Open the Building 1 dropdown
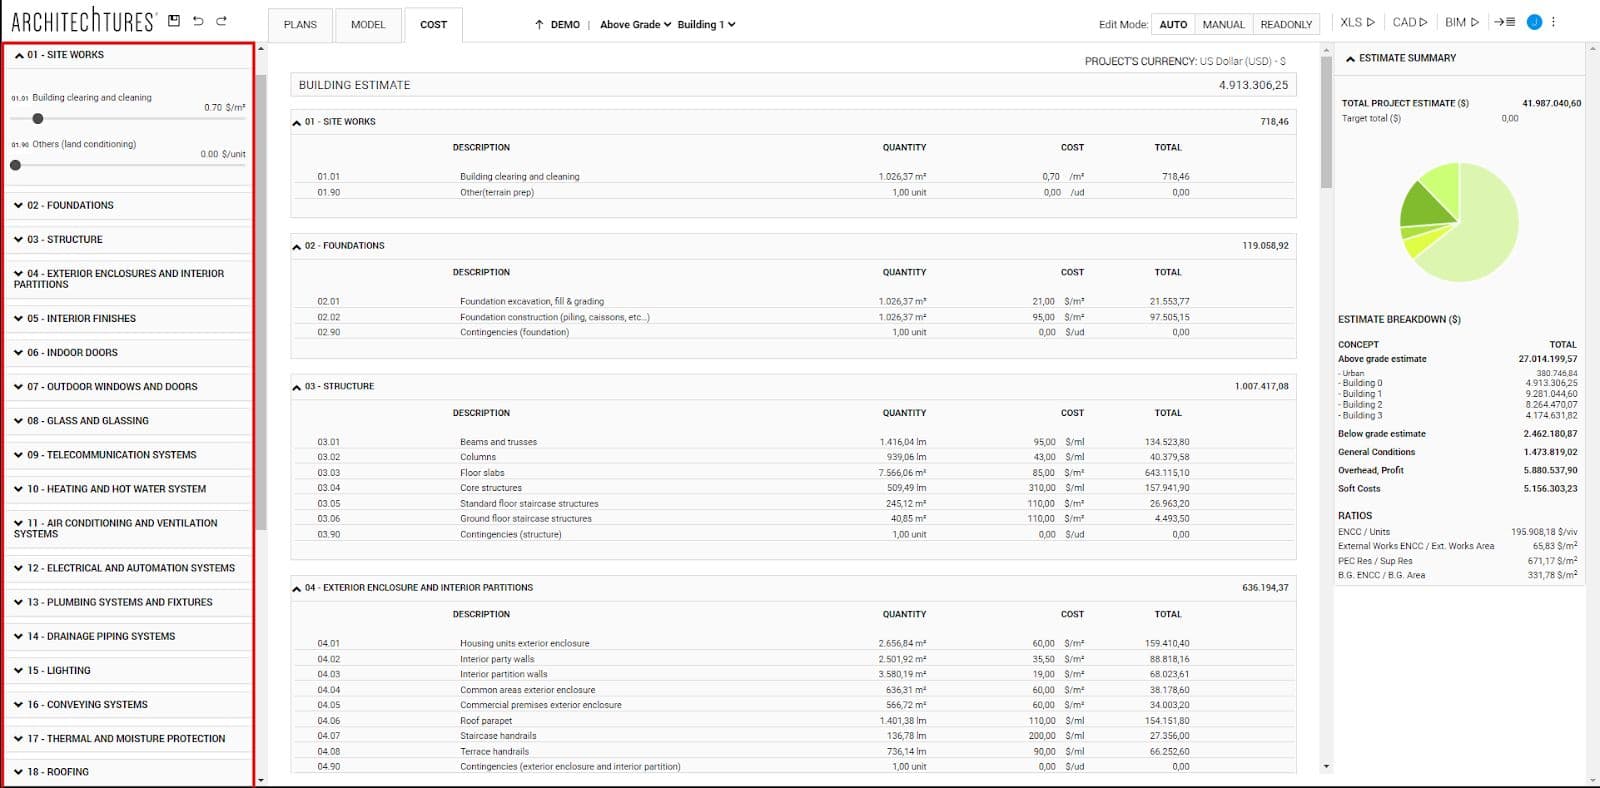Screen dimensions: 1600x788 (706, 25)
